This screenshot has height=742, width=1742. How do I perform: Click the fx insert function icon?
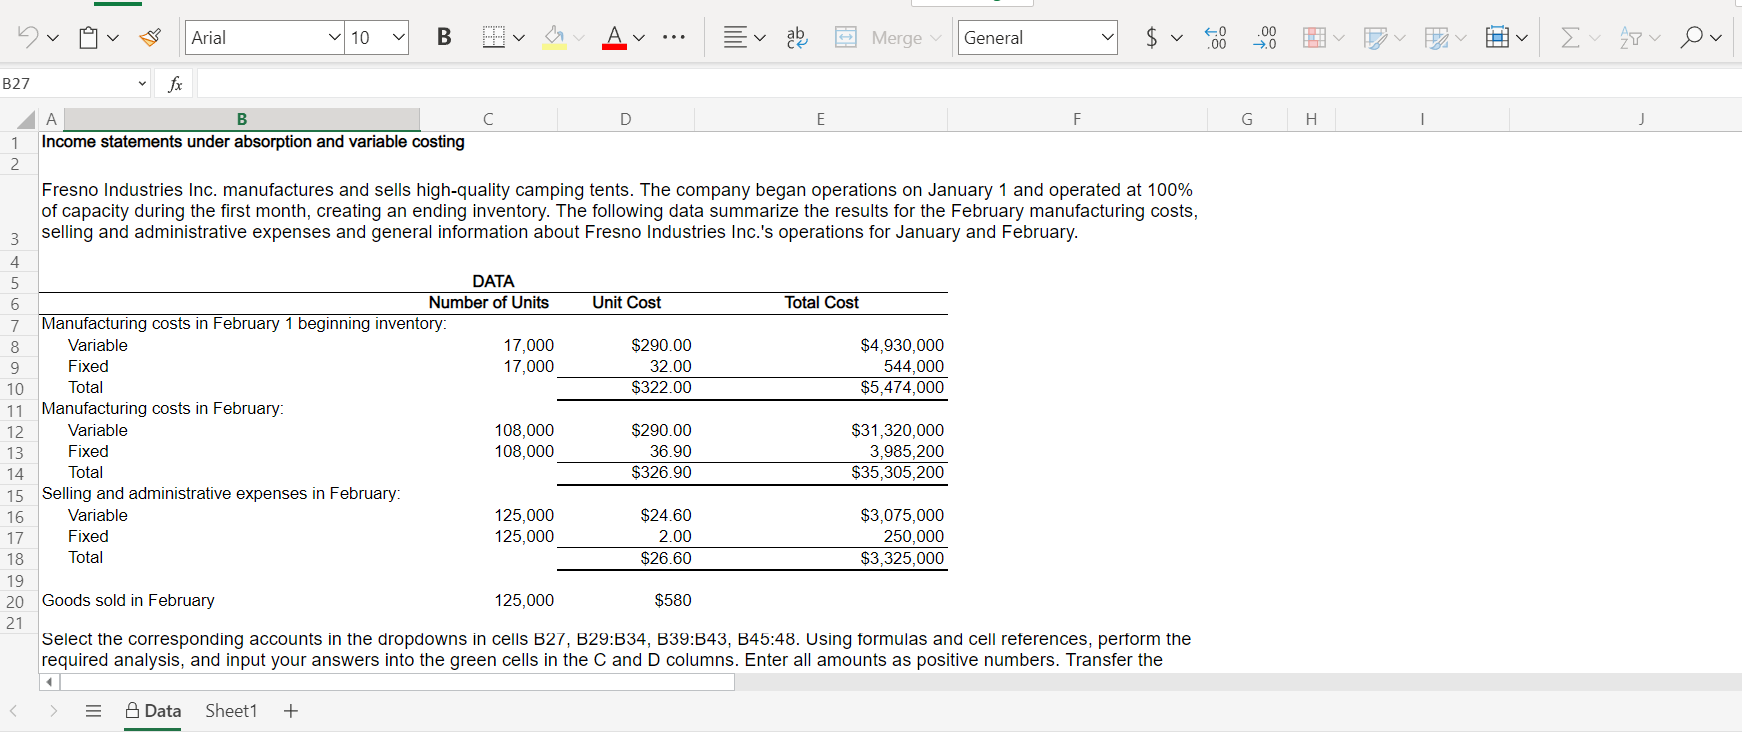point(175,83)
